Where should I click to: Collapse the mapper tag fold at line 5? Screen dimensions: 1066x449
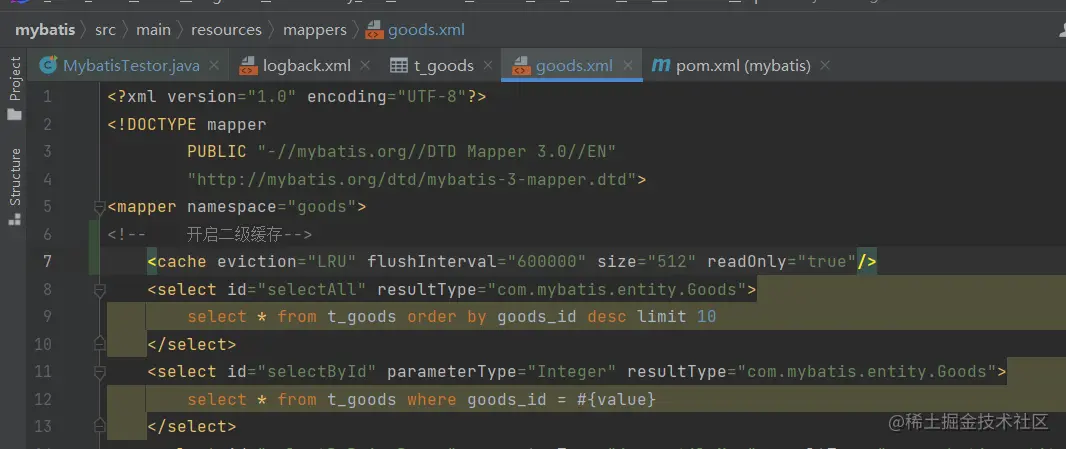click(100, 207)
